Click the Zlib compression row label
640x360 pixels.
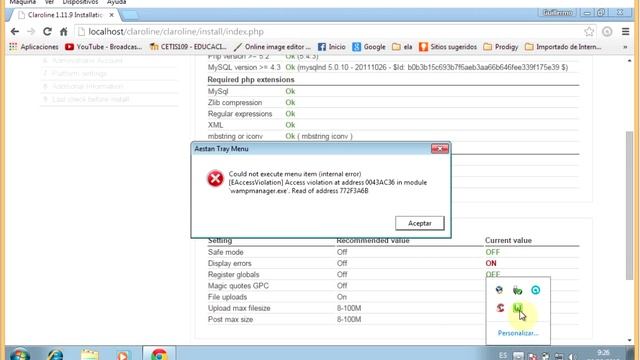(235, 102)
